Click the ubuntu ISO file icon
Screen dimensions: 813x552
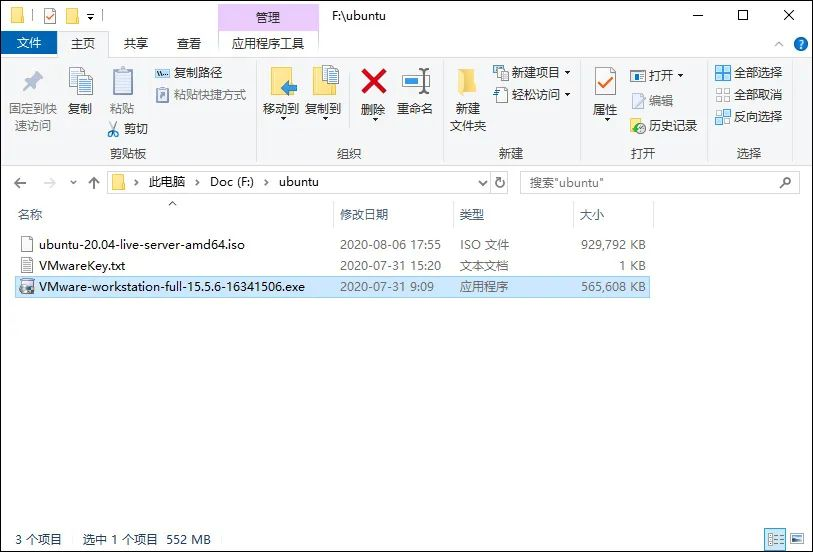(27, 244)
